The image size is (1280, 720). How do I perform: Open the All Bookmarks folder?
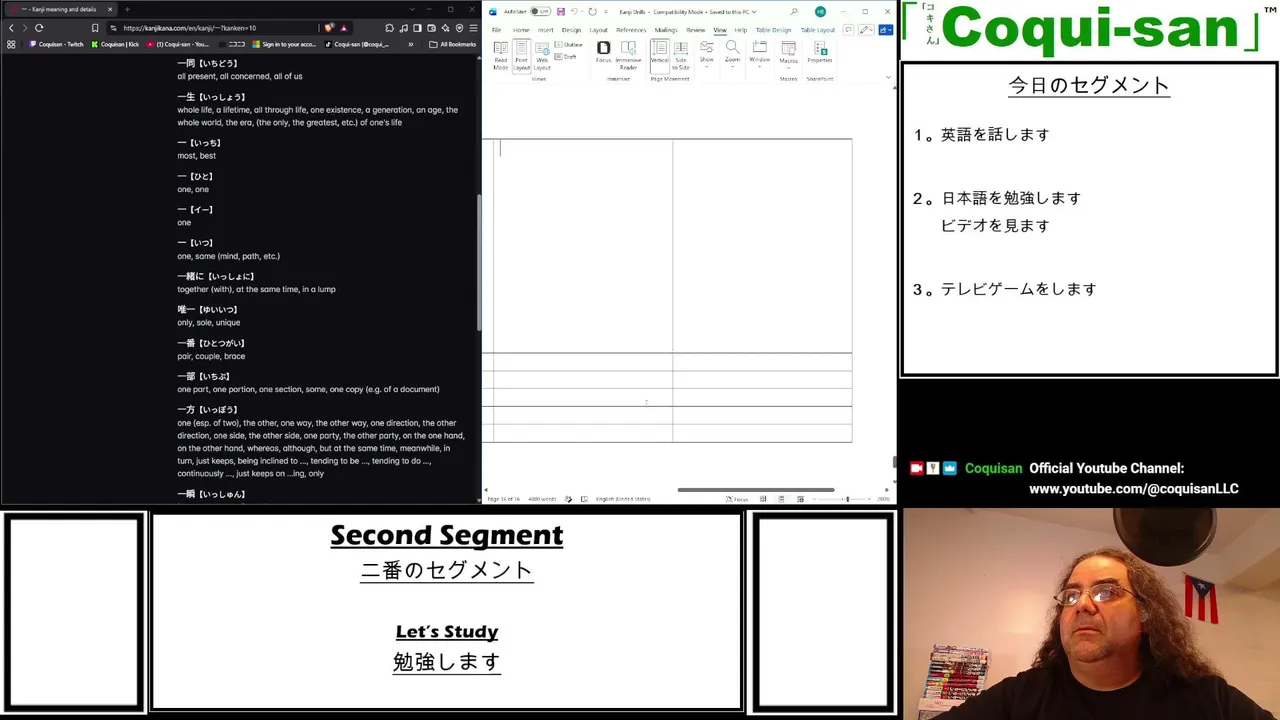coord(452,44)
